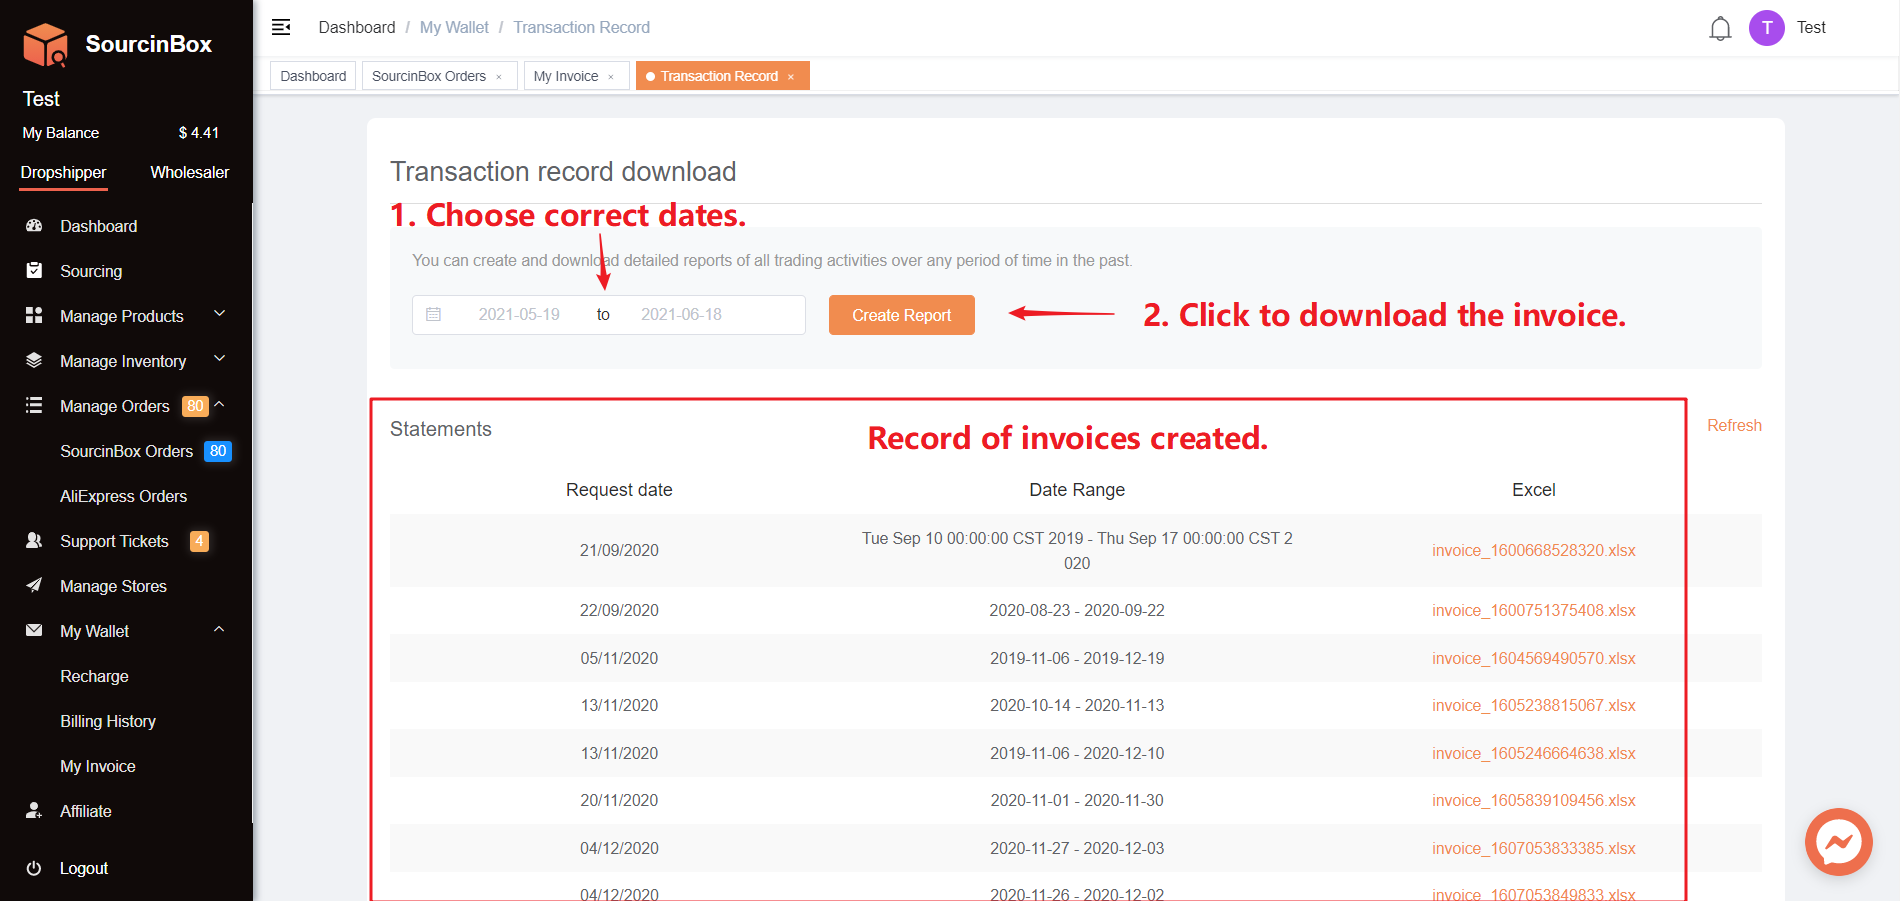Download invoice_1600668528320.xlsx
Viewport: 1900px width, 901px height.
click(1533, 550)
